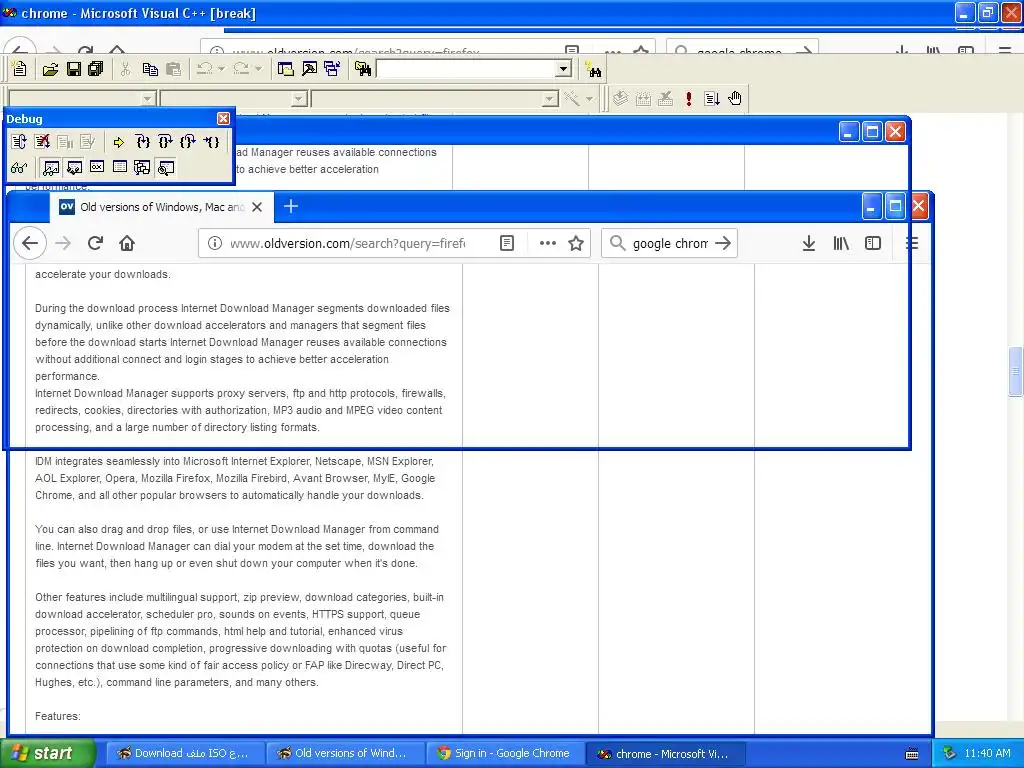Open the Redo history dropdown arrow

pos(258,69)
